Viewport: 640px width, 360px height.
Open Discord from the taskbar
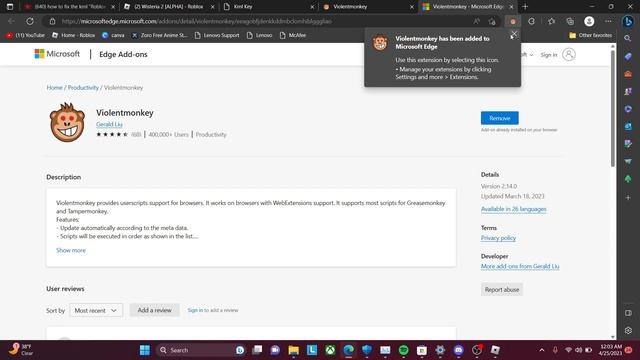[458, 350]
